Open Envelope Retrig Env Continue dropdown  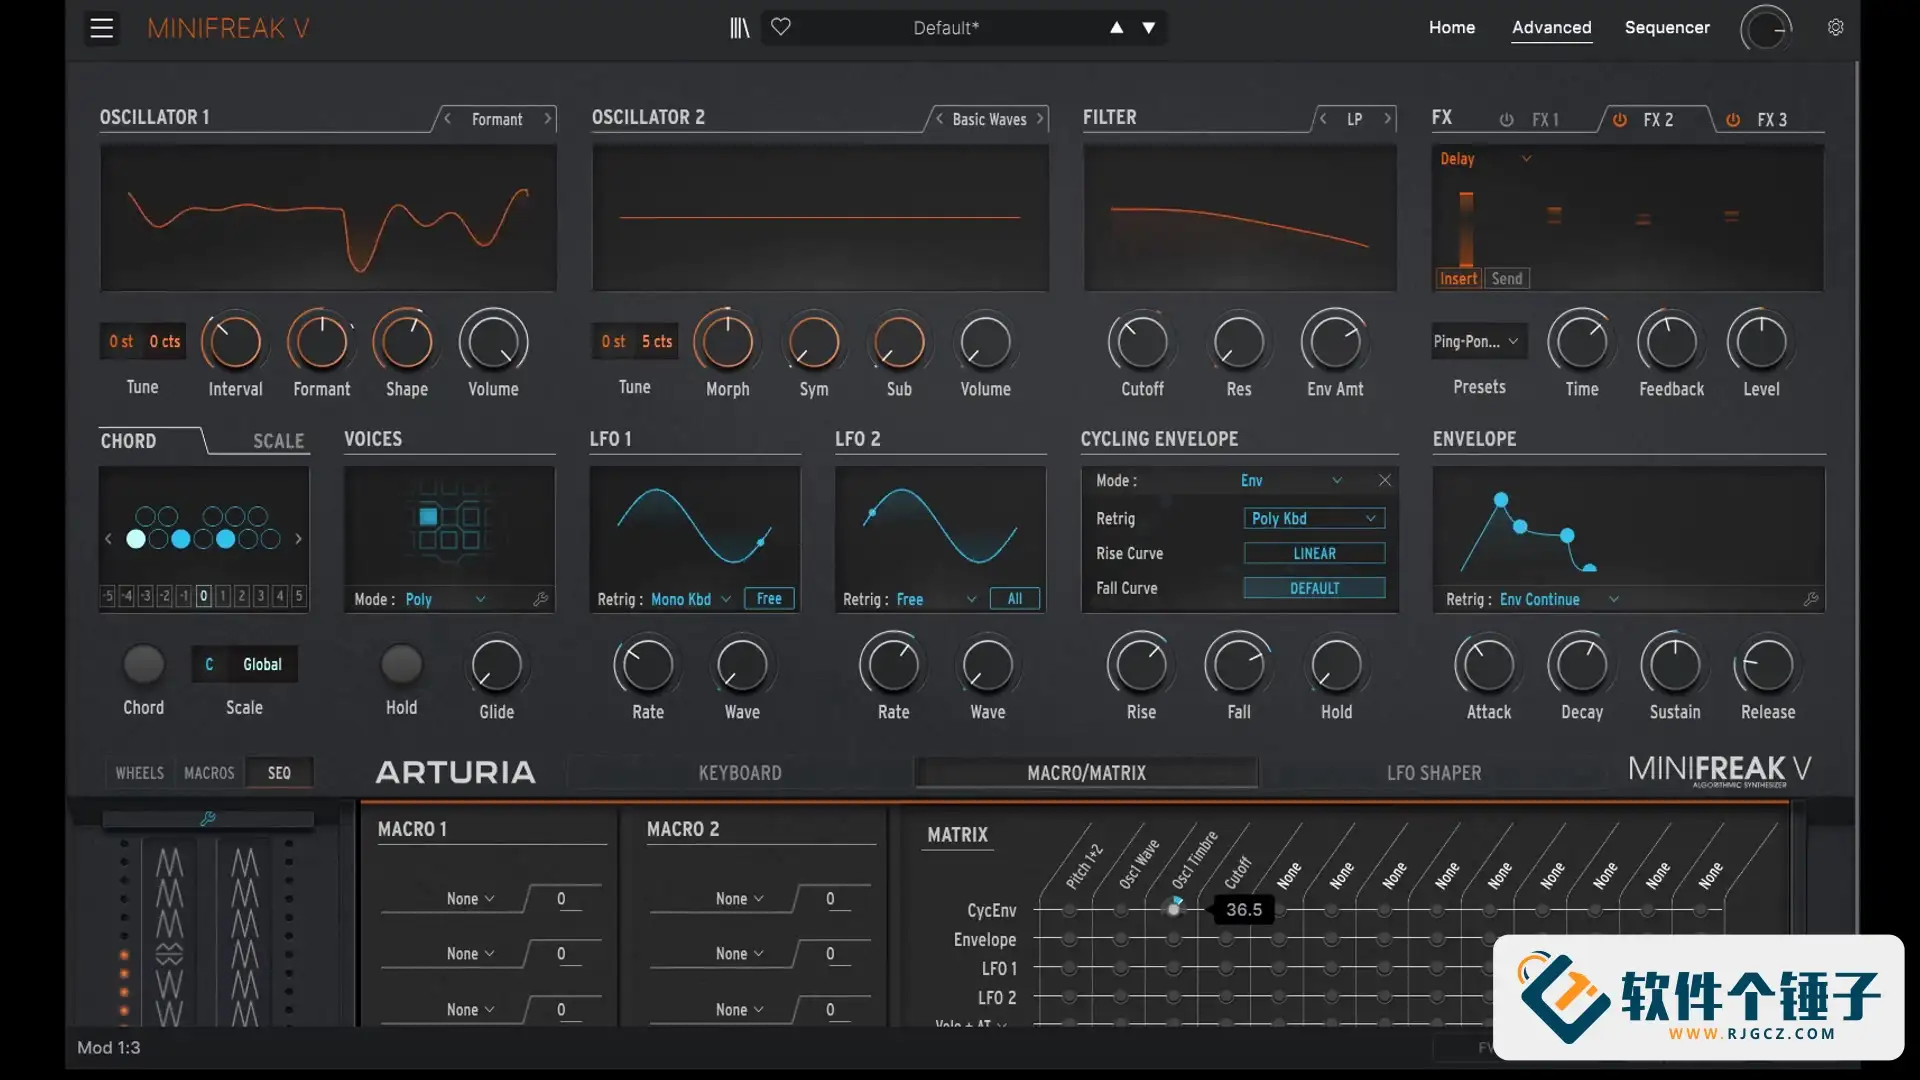[1559, 599]
